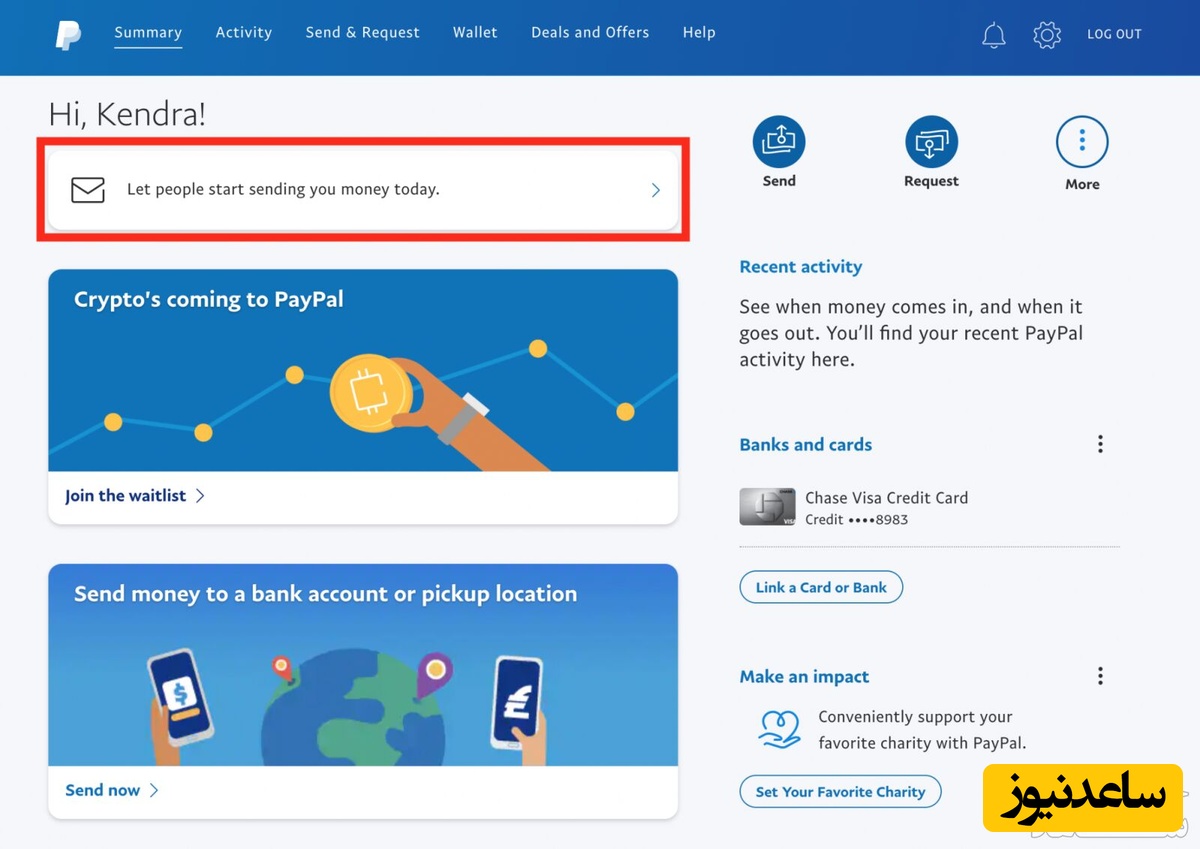This screenshot has width=1200, height=849.
Task: Select the Chase Visa Credit Card thumbnail
Action: point(767,507)
